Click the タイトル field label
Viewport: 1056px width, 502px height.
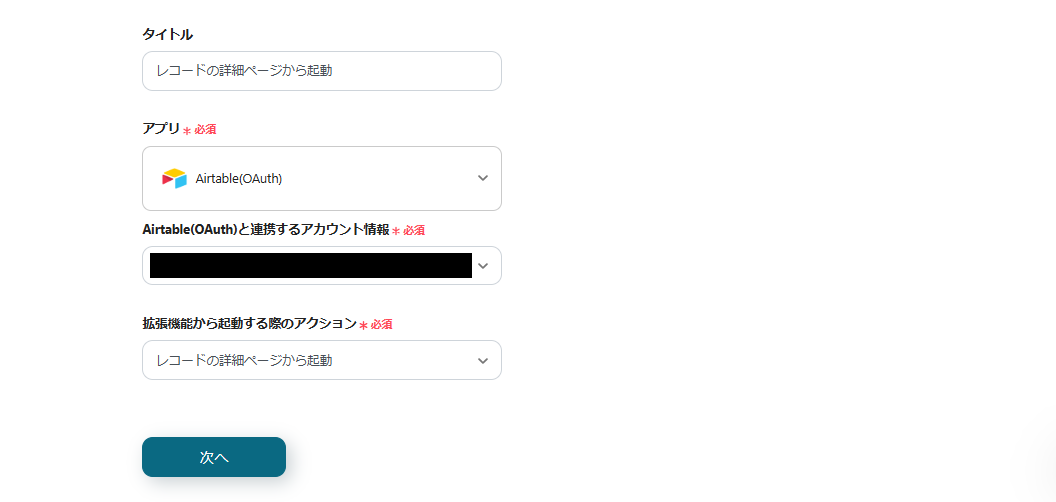(x=167, y=34)
